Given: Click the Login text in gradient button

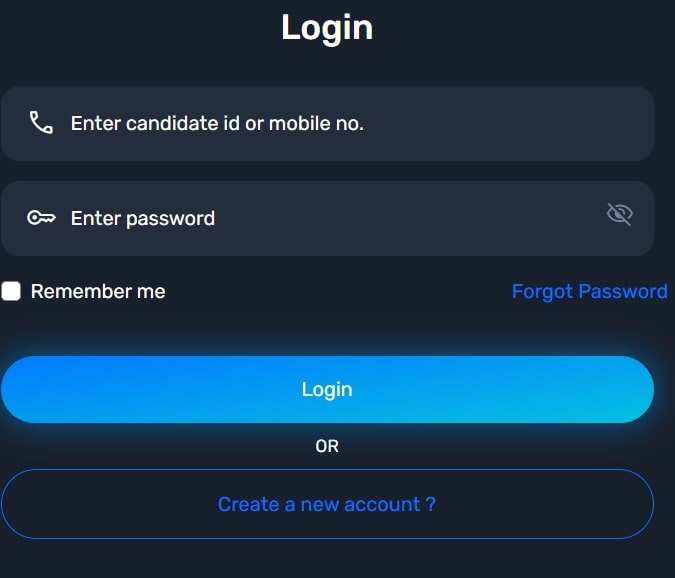Looking at the screenshot, I should click(x=327, y=390).
